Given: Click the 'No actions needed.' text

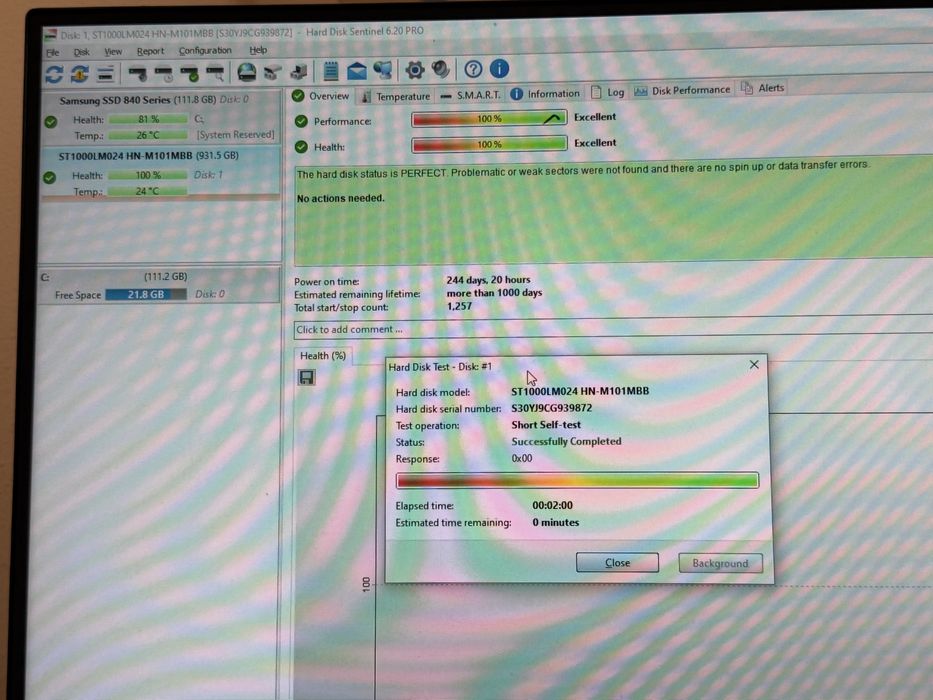Looking at the screenshot, I should click(x=340, y=198).
